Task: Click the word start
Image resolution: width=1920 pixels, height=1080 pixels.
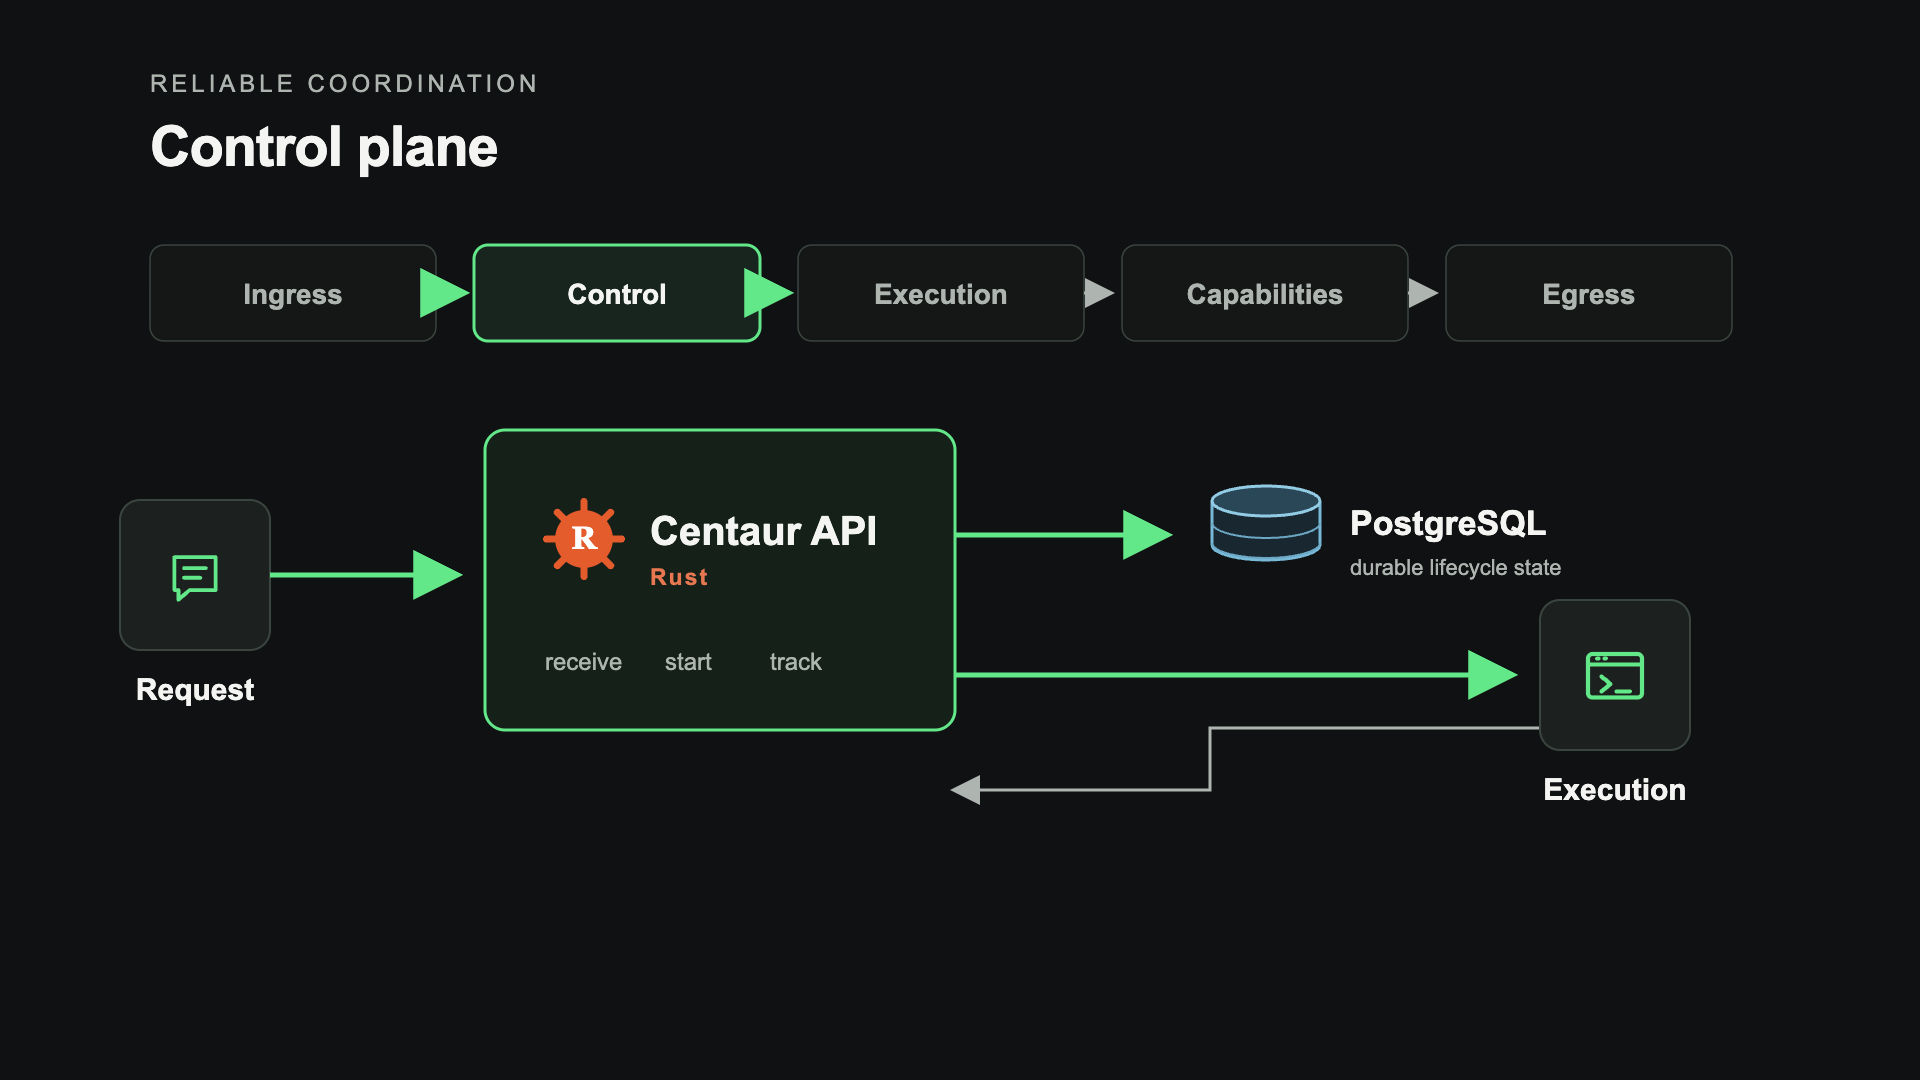Action: point(688,662)
